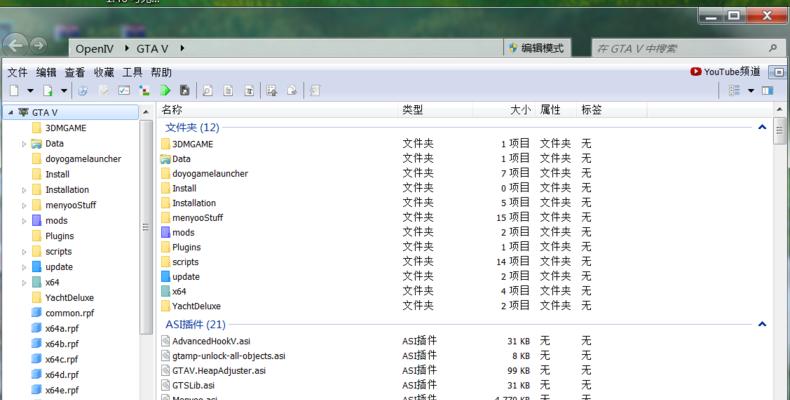Image resolution: width=790 pixels, height=400 pixels.
Task: Select GTSLib.asi file
Action: (464, 385)
